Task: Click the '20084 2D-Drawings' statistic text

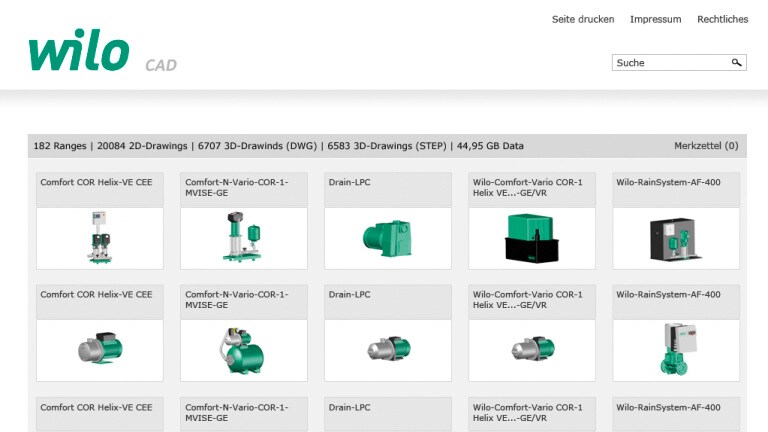Action: point(142,146)
